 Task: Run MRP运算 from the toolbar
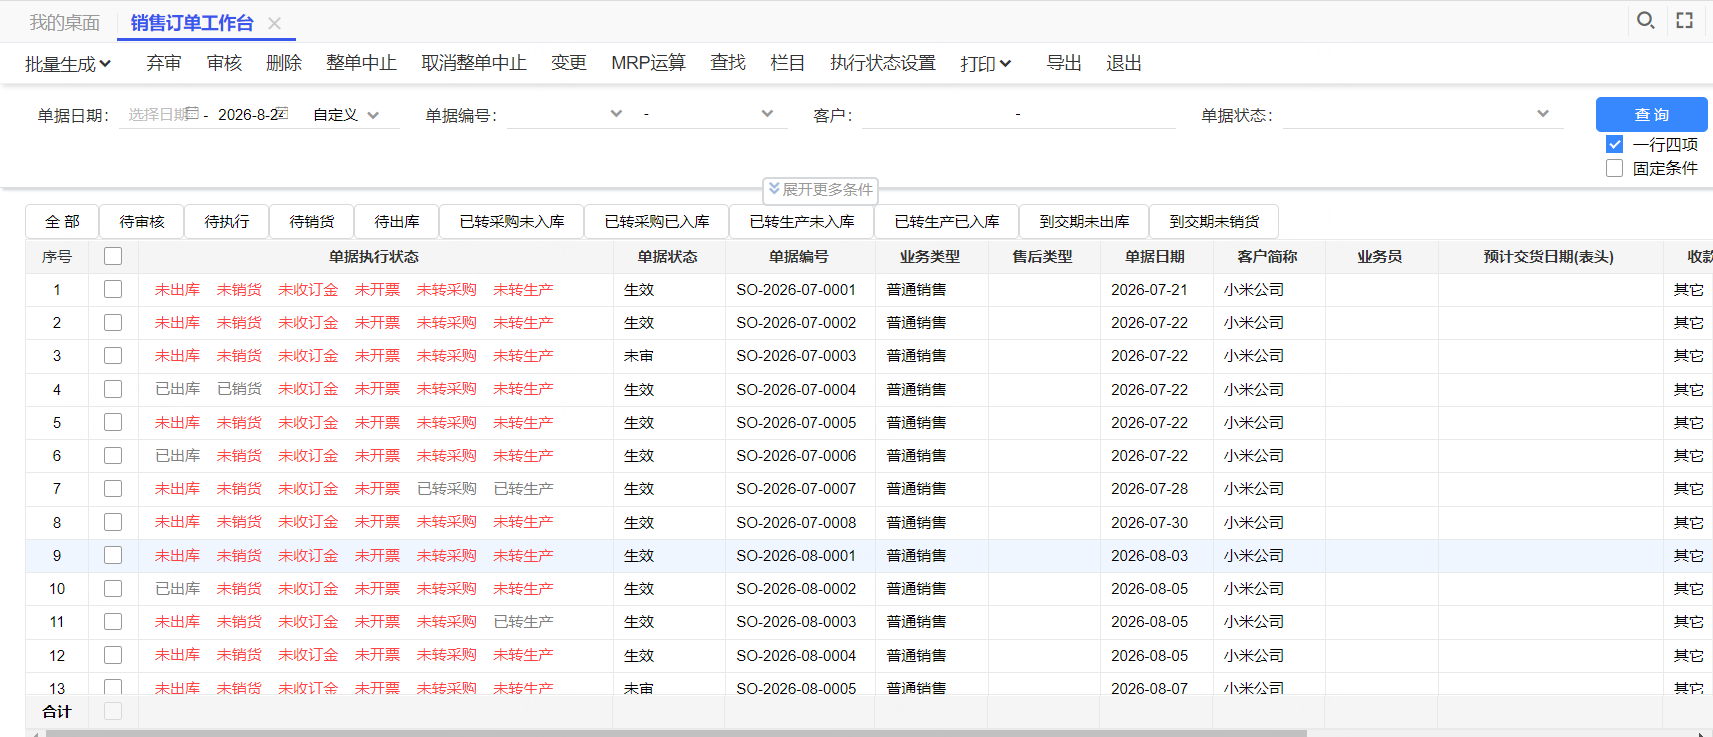[x=648, y=63]
